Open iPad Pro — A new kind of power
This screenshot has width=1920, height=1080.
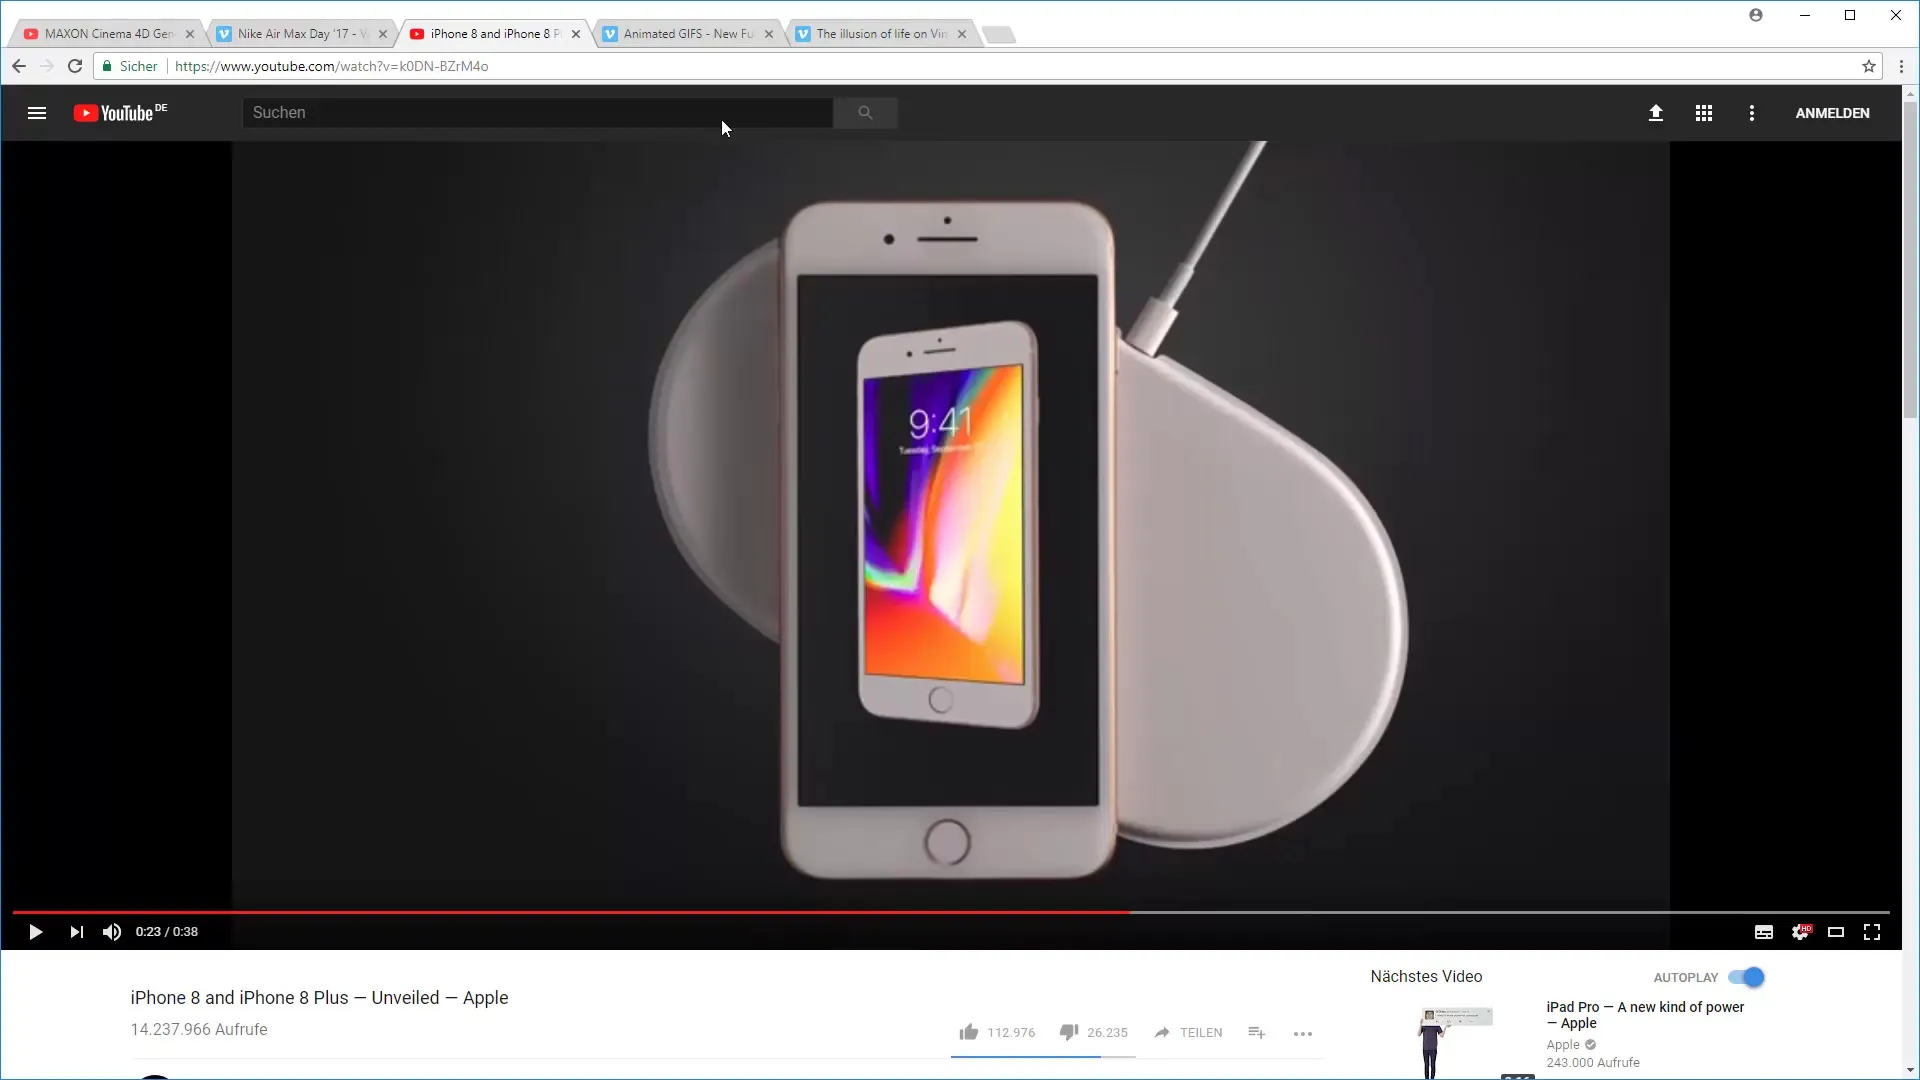pos(1645,1015)
